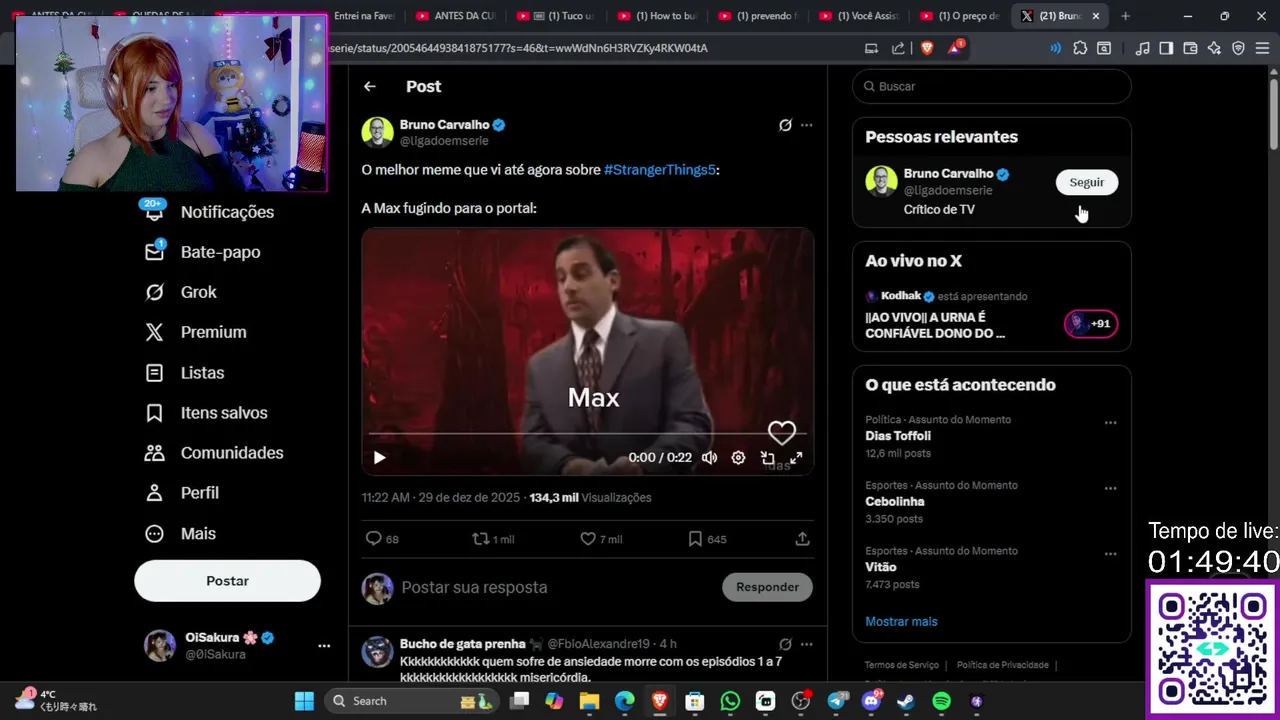The width and height of the screenshot is (1280, 720).
Task: Open Brave Wallet icon
Action: (x=1190, y=48)
